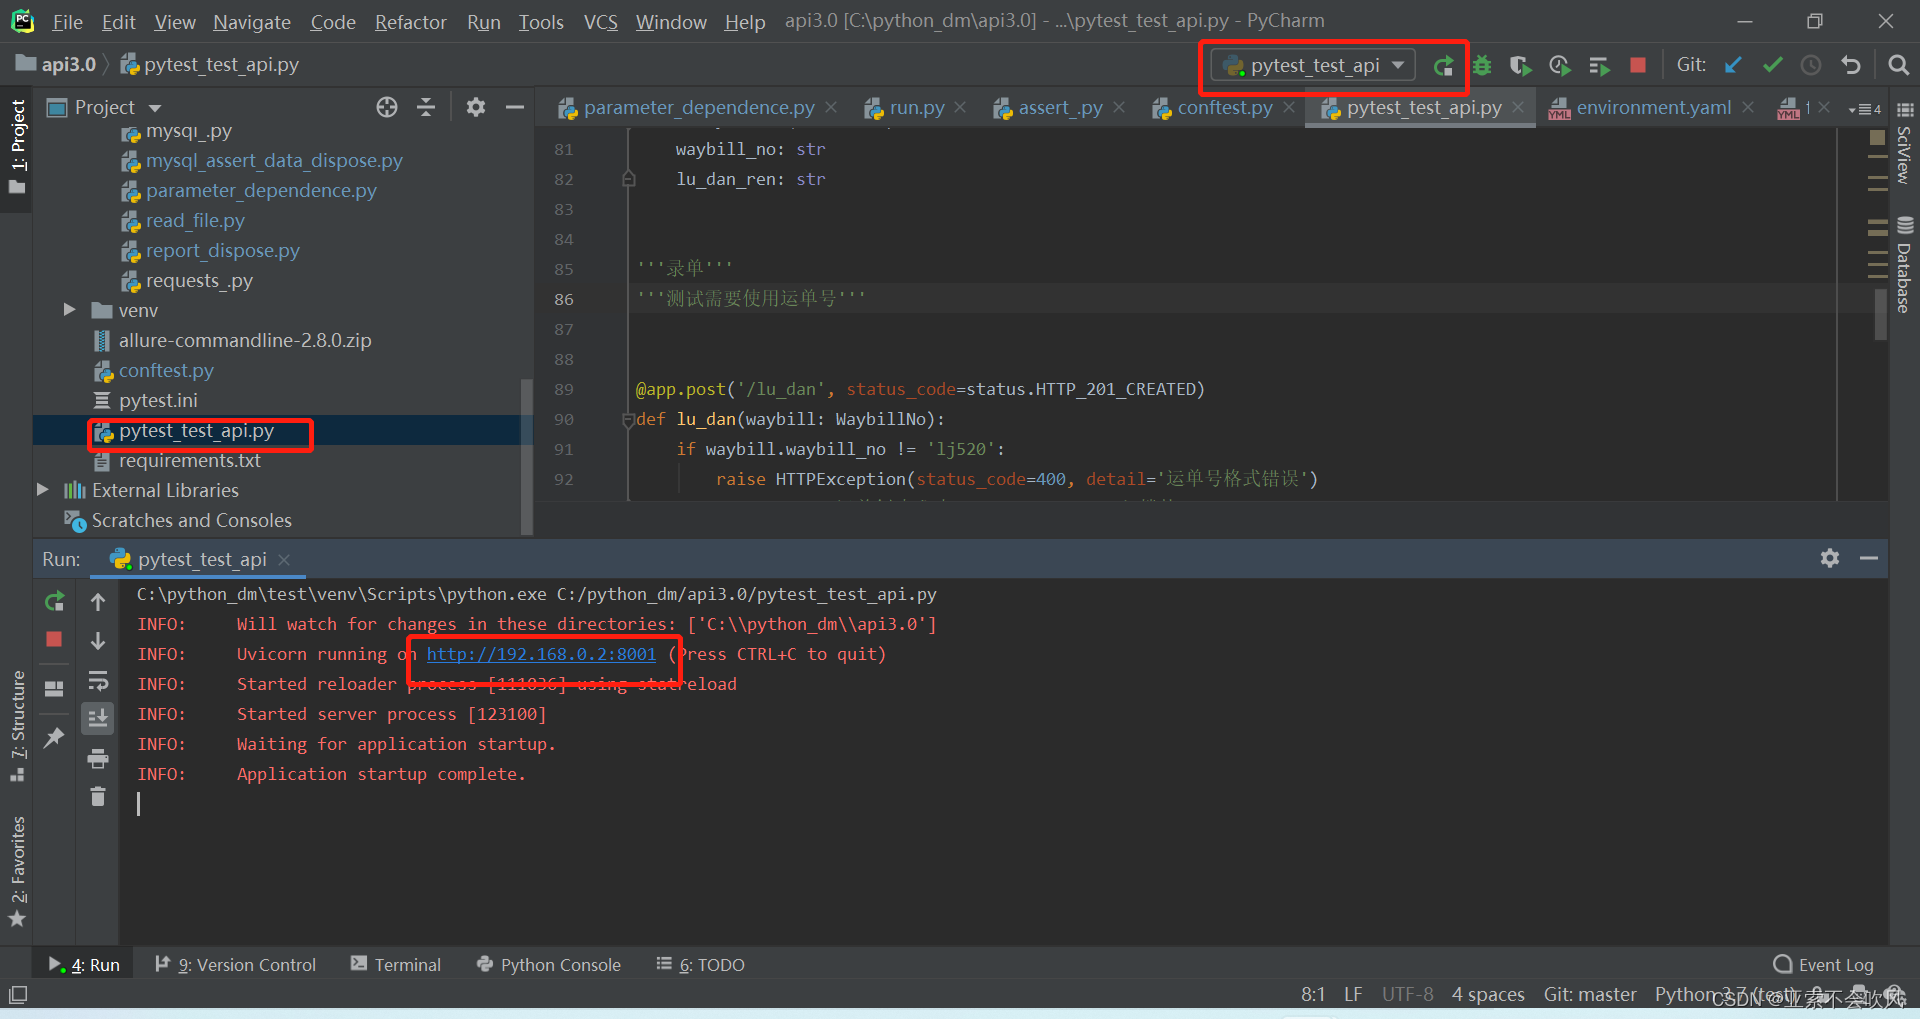This screenshot has width=1920, height=1019.
Task: Open Python Console tool window
Action: tap(549, 965)
